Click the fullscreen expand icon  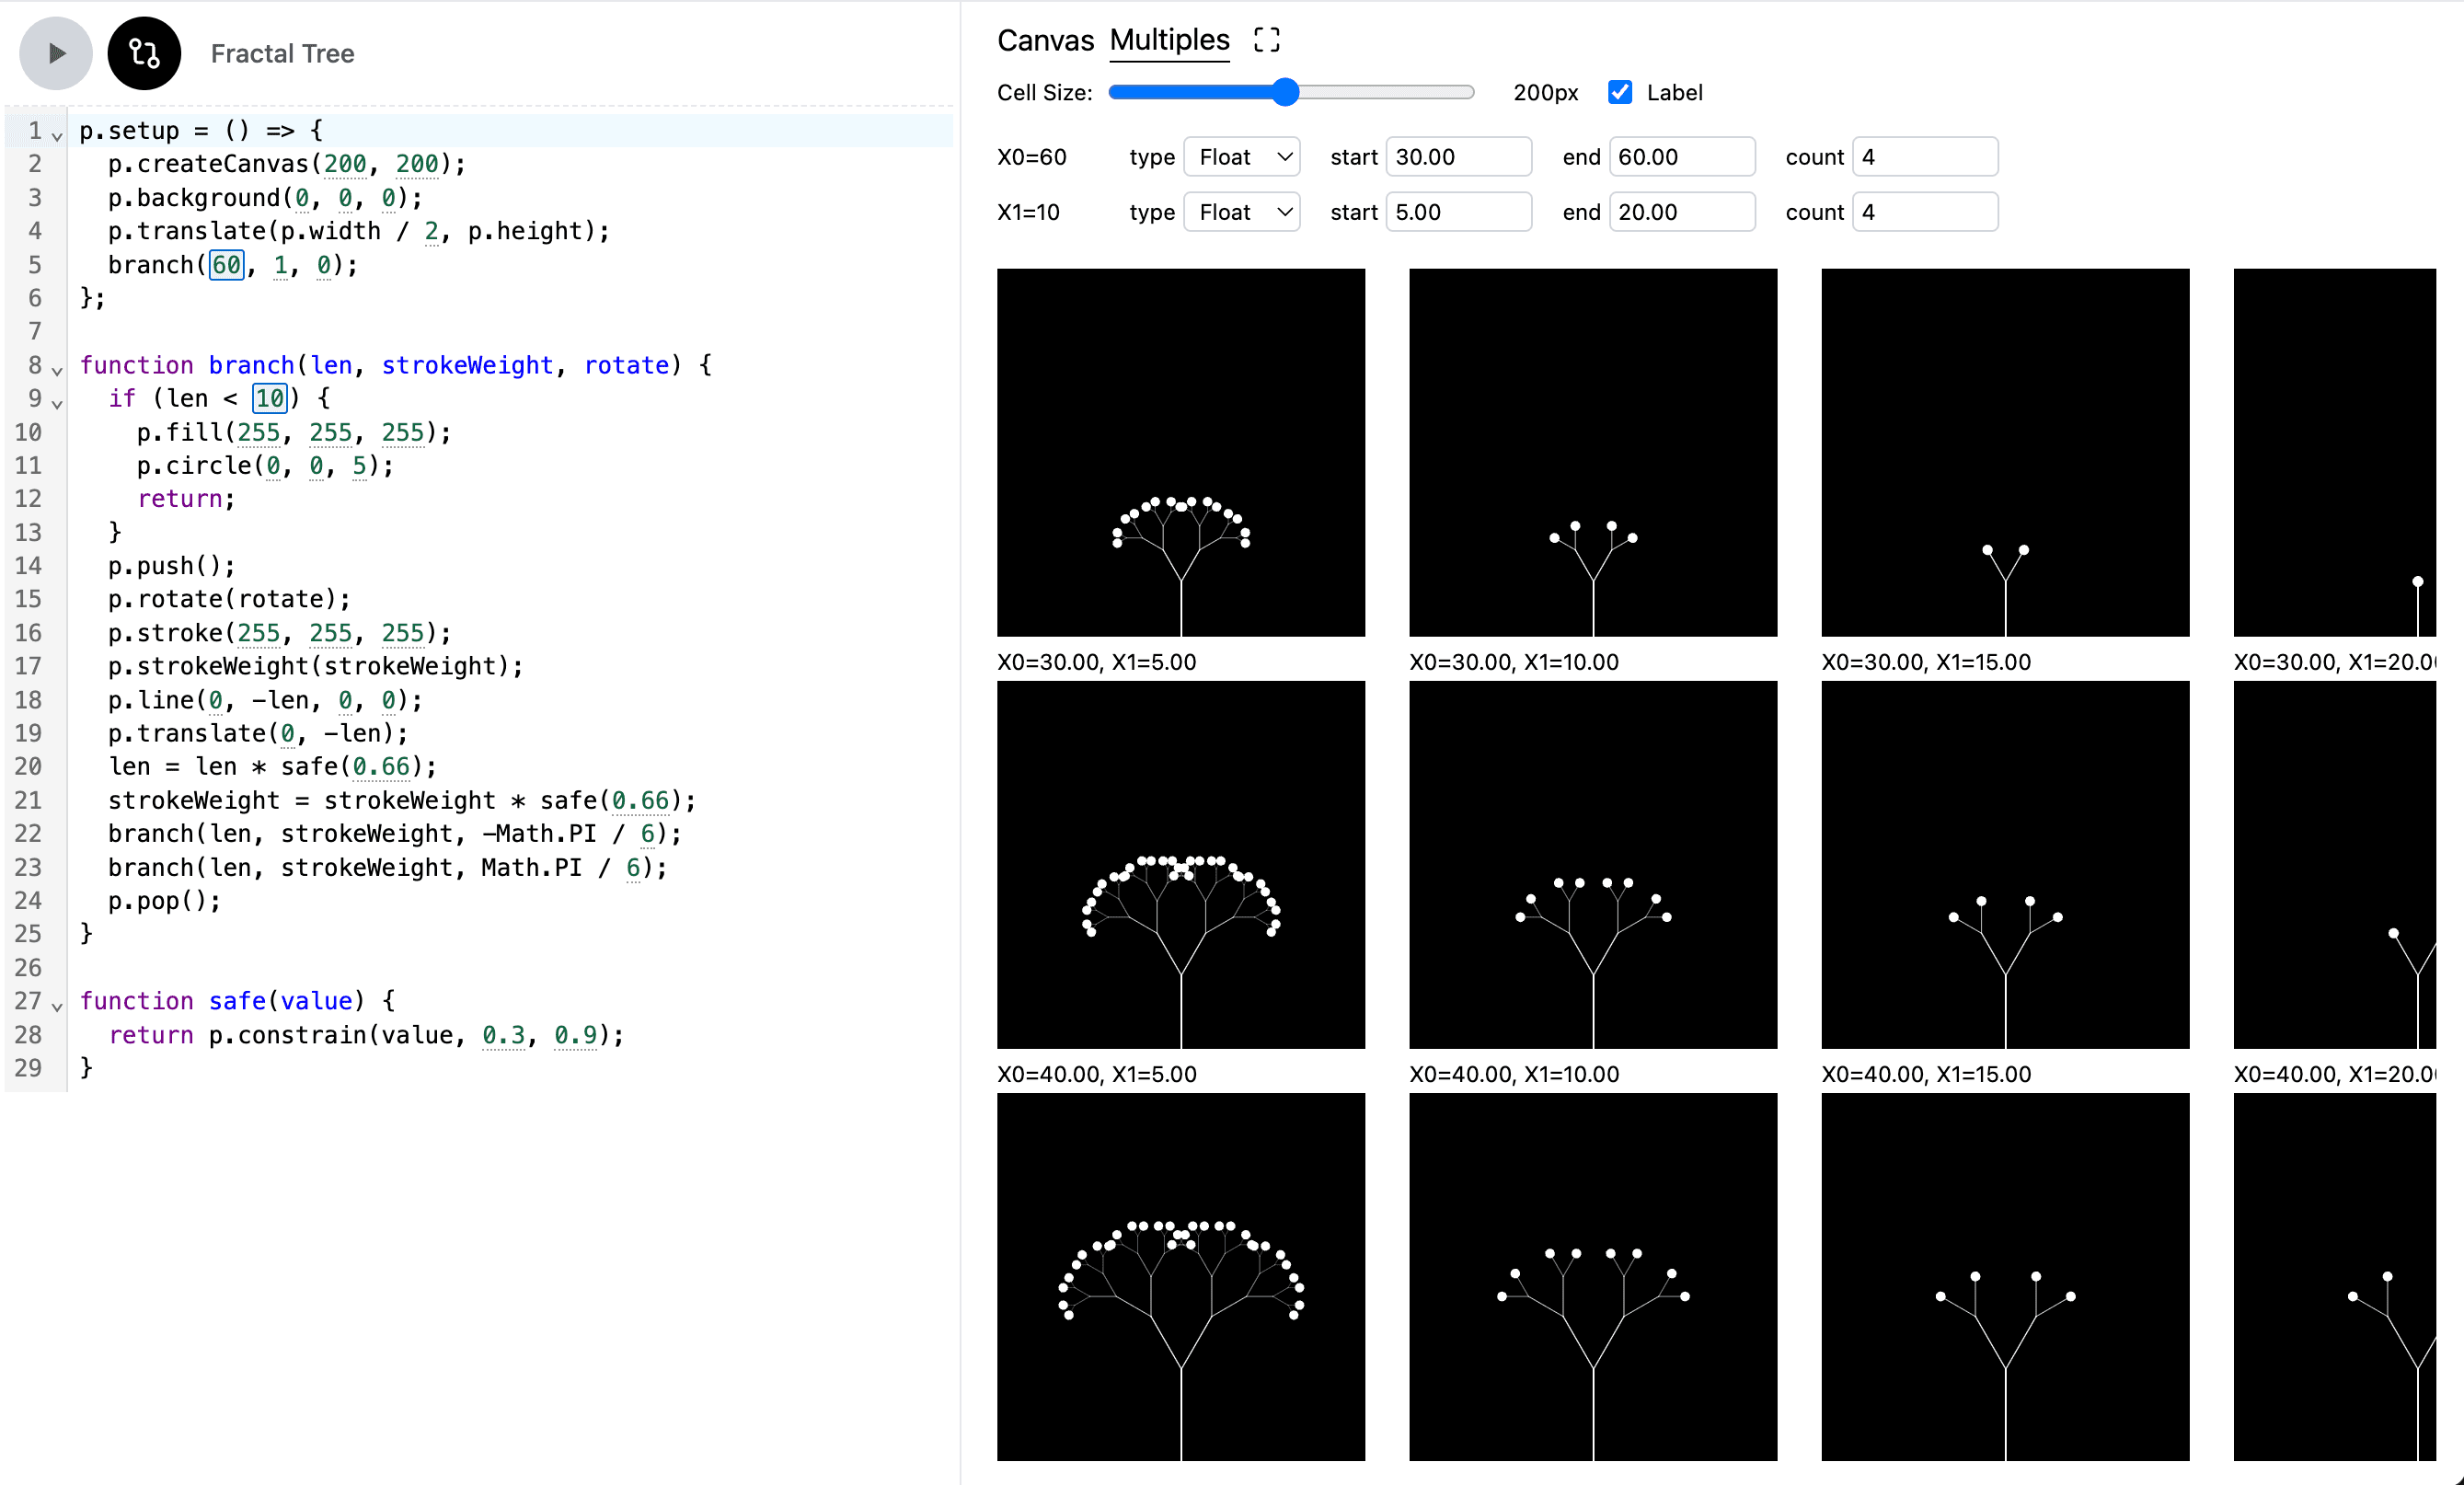[1266, 40]
